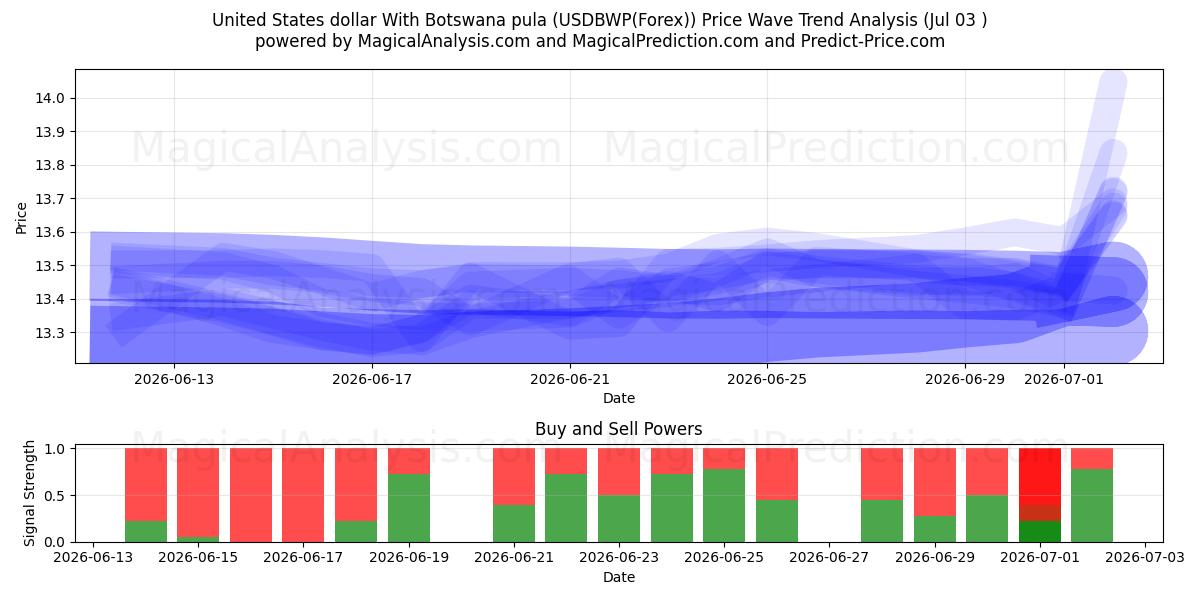Click the 2026-06-17 date on price chart
1200x600 pixels.
372,379
